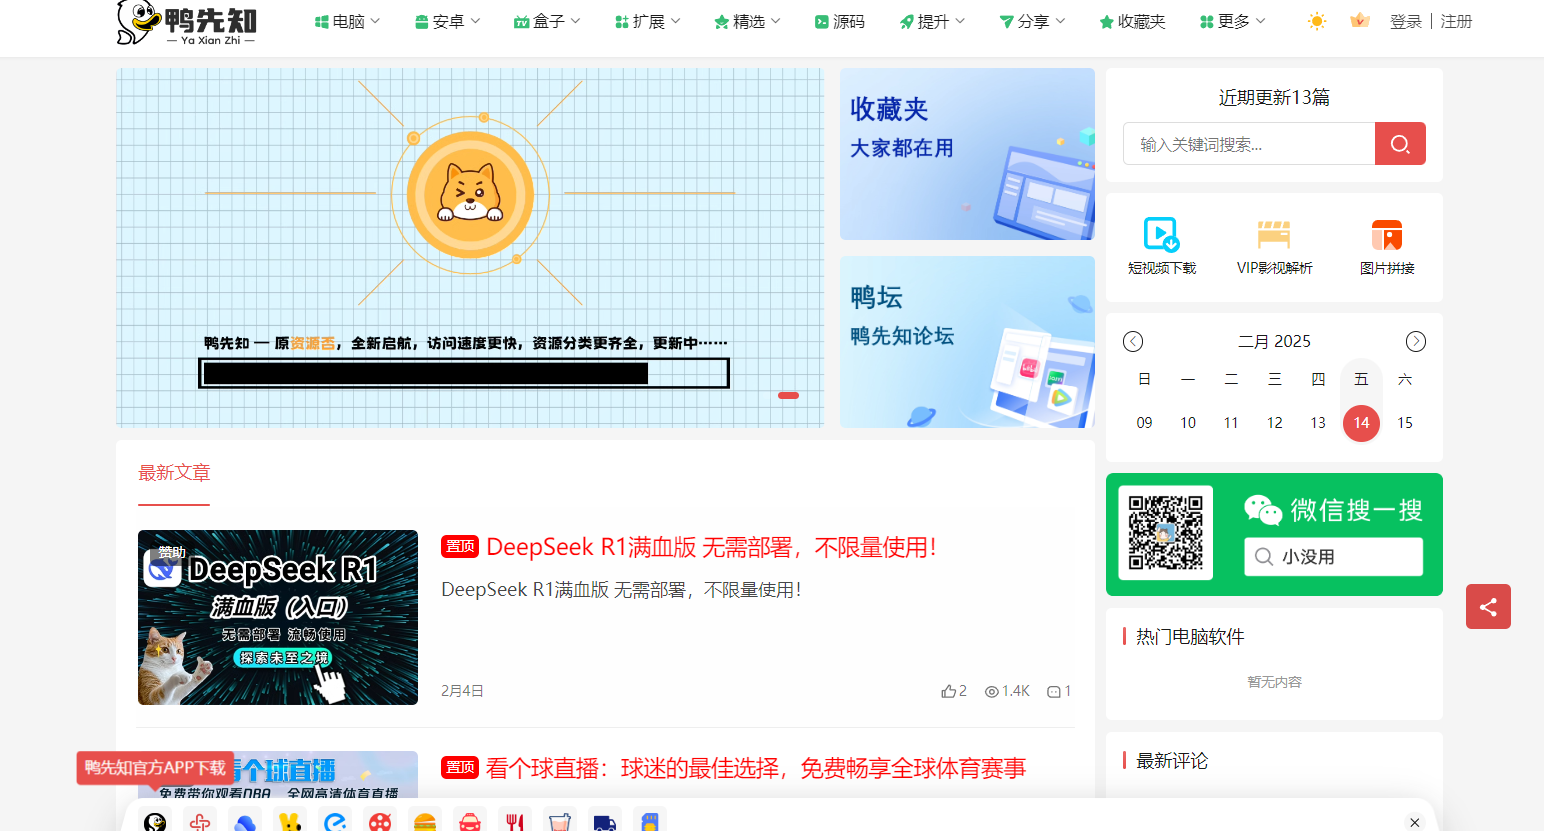Image resolution: width=1544 pixels, height=831 pixels.
Task: Open the red film reel icon
Action: pos(380,822)
